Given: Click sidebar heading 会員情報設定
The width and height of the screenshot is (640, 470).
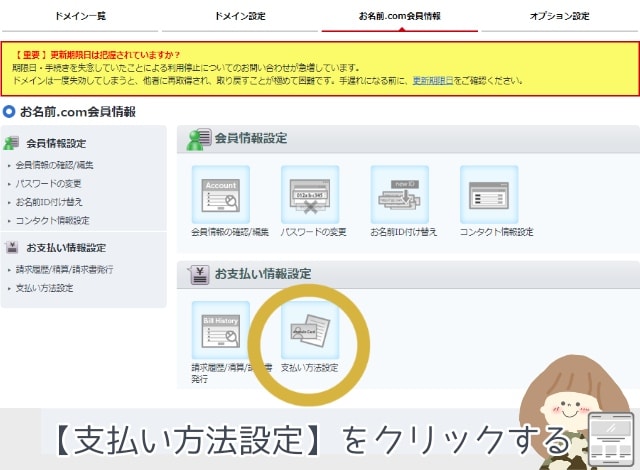Looking at the screenshot, I should coord(56,143).
